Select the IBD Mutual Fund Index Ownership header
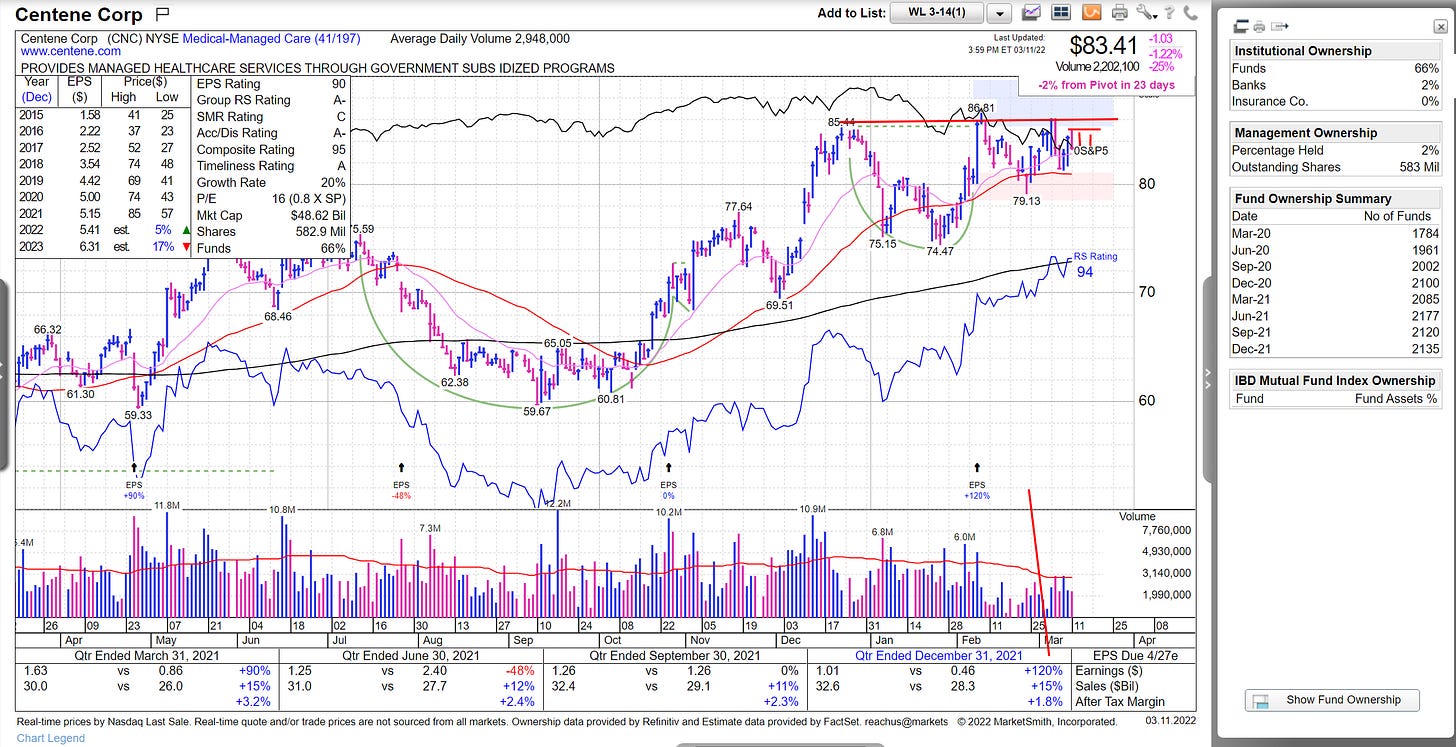Screen dimensions: 1456x747 click(x=1335, y=380)
